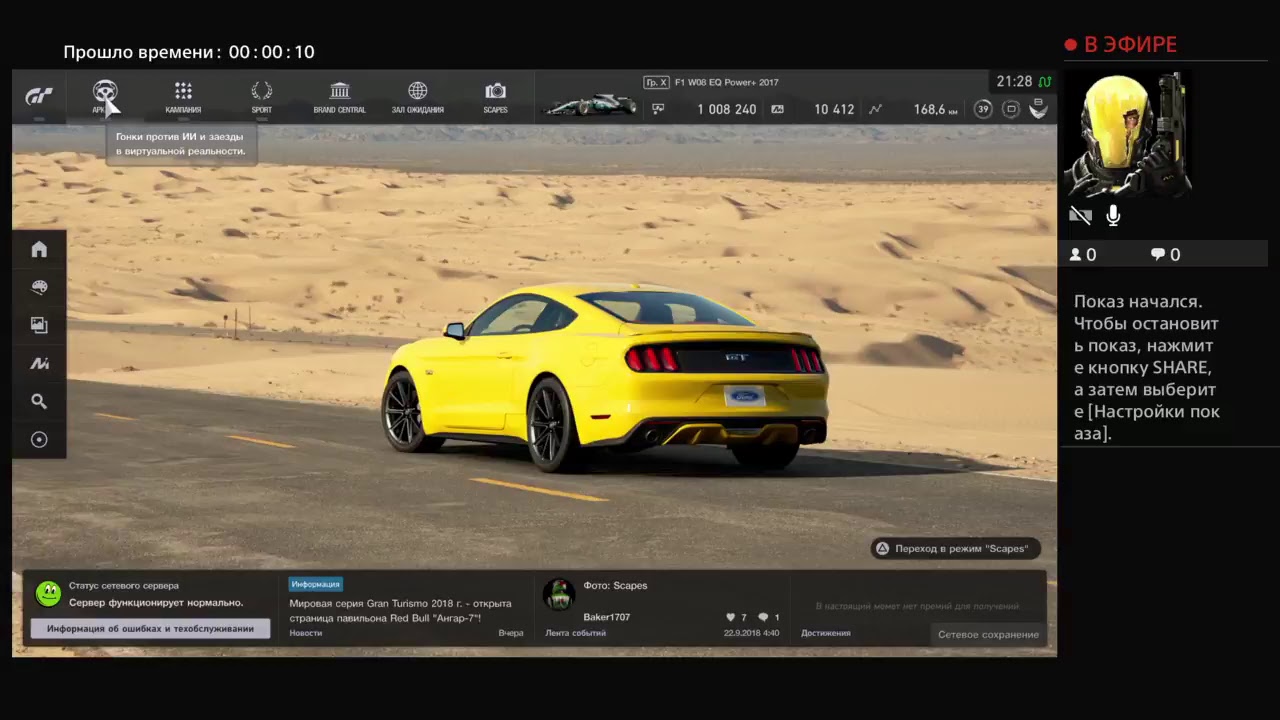The image size is (1280, 720).
Task: Open Лента событий activity feed
Action: coord(575,633)
